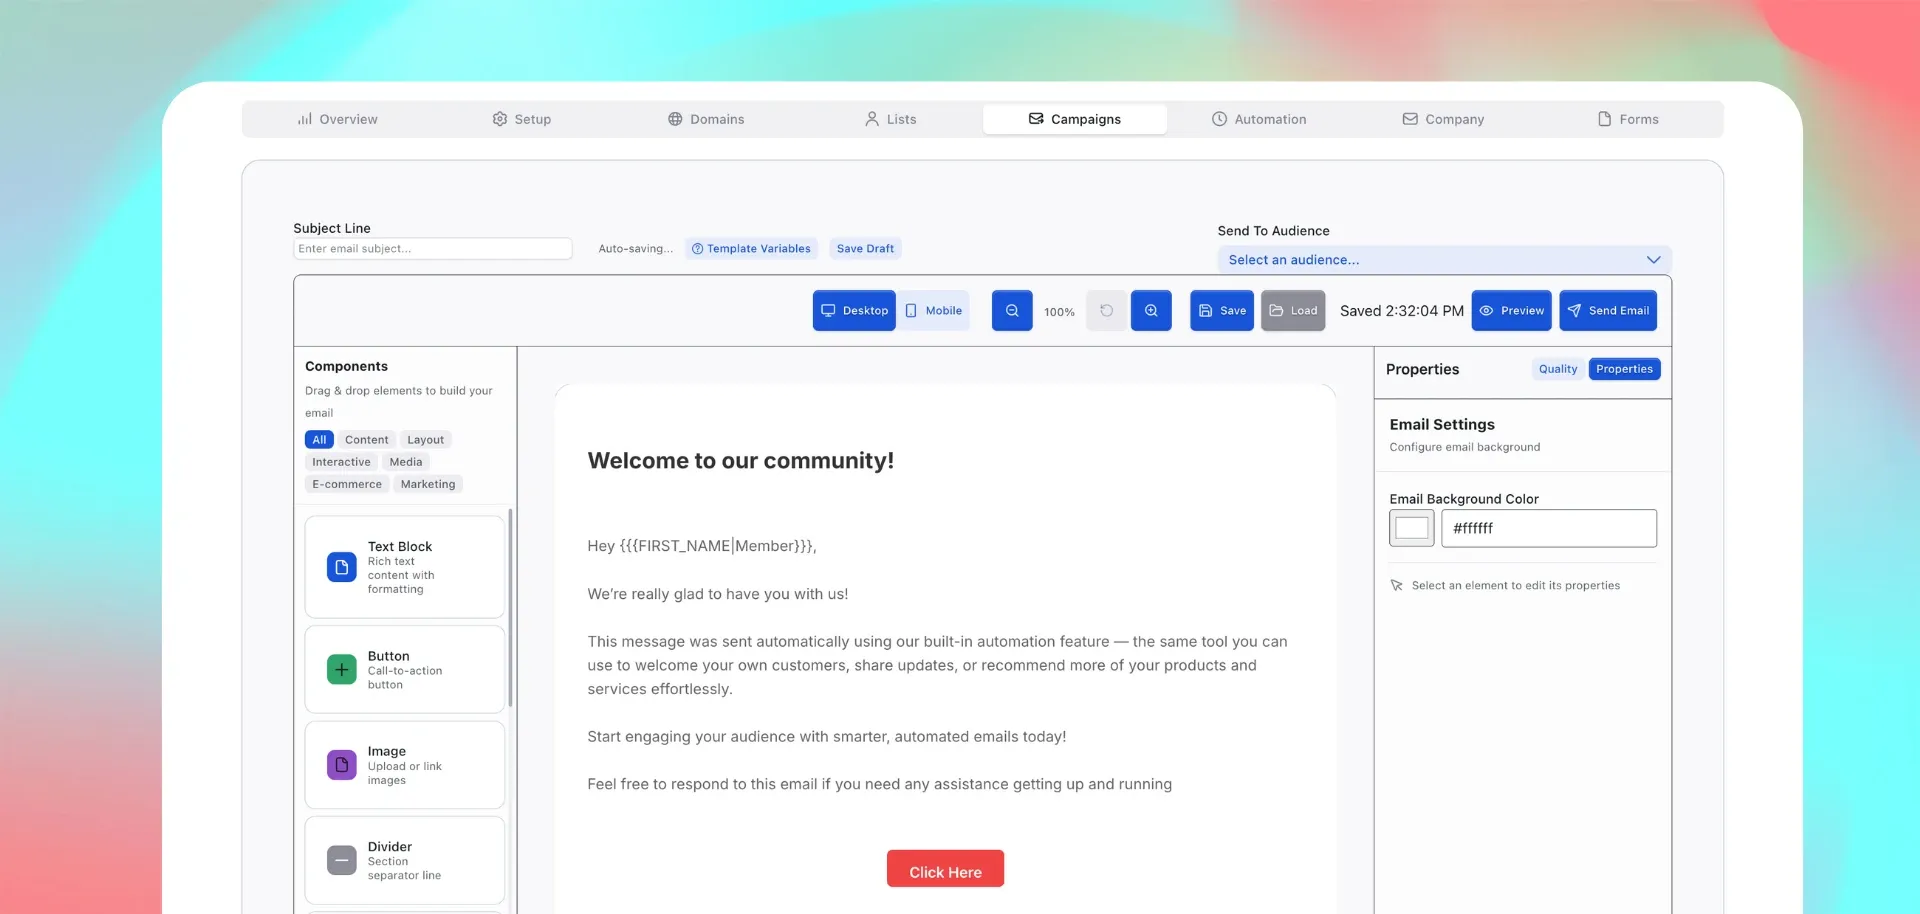Open the Overview tab
This screenshot has height=914, width=1920.
(x=337, y=119)
